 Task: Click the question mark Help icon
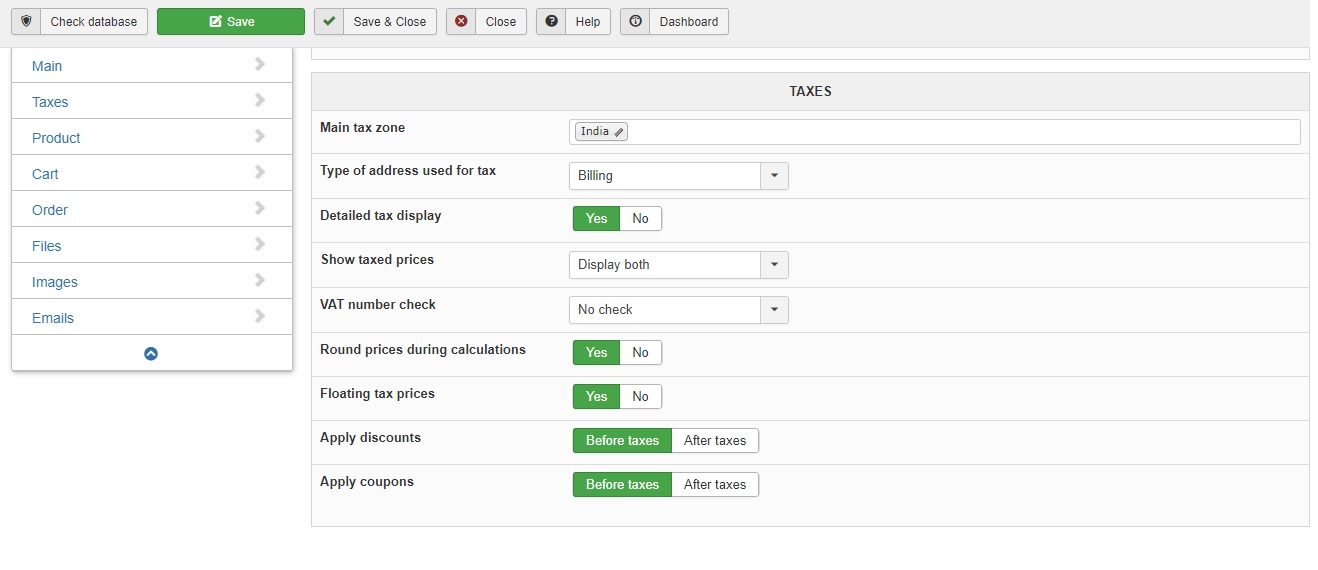[x=551, y=21]
